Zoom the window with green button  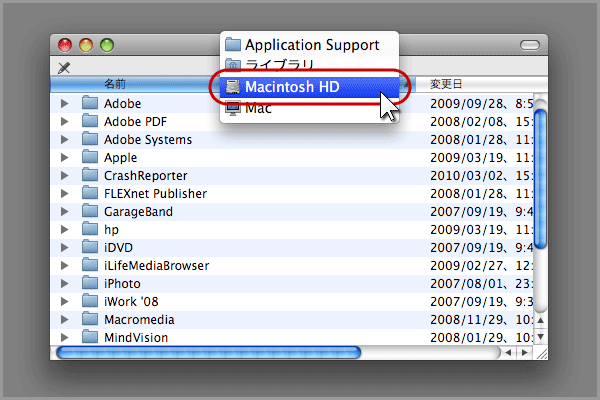(x=107, y=45)
